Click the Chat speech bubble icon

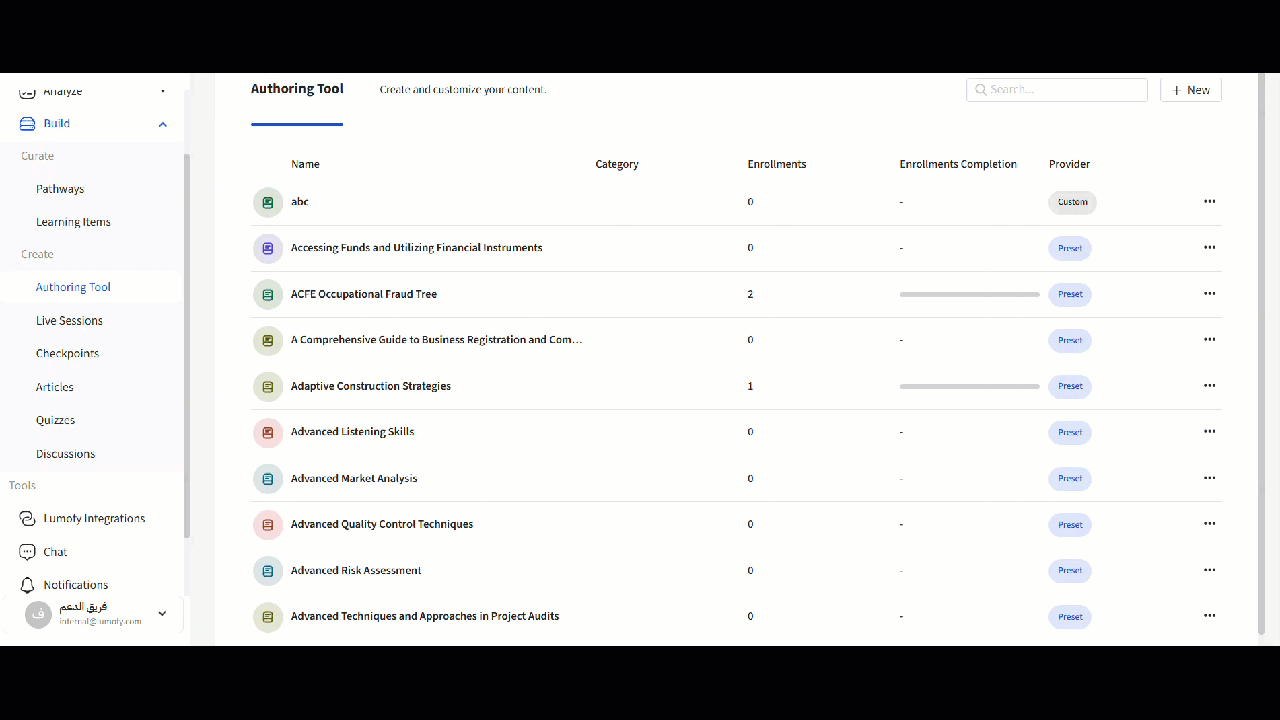[28, 552]
